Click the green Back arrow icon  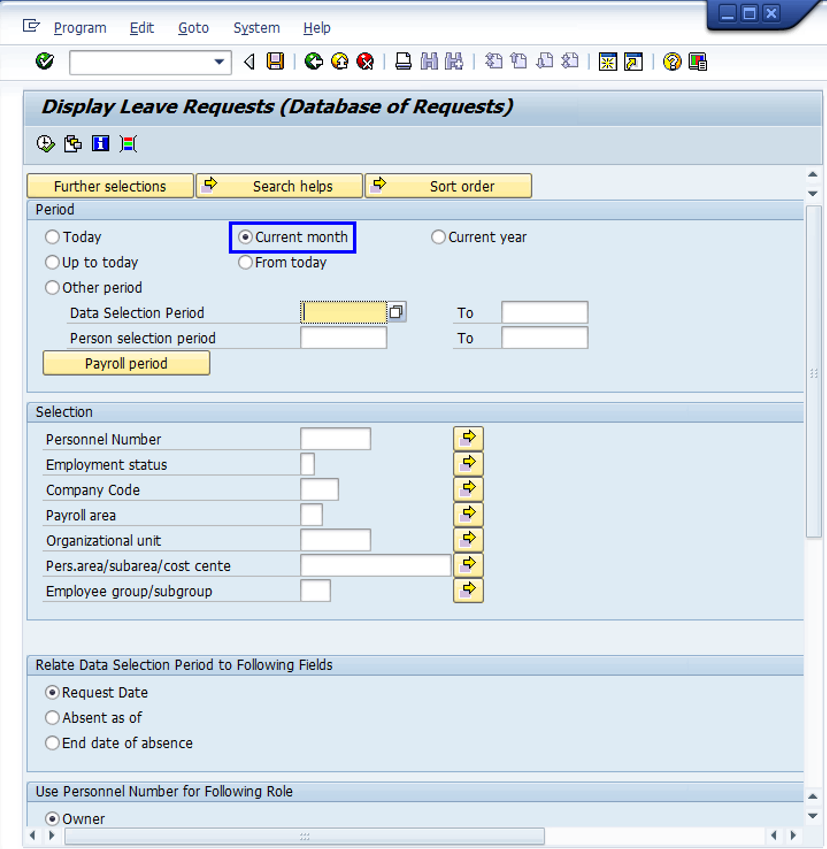[314, 61]
